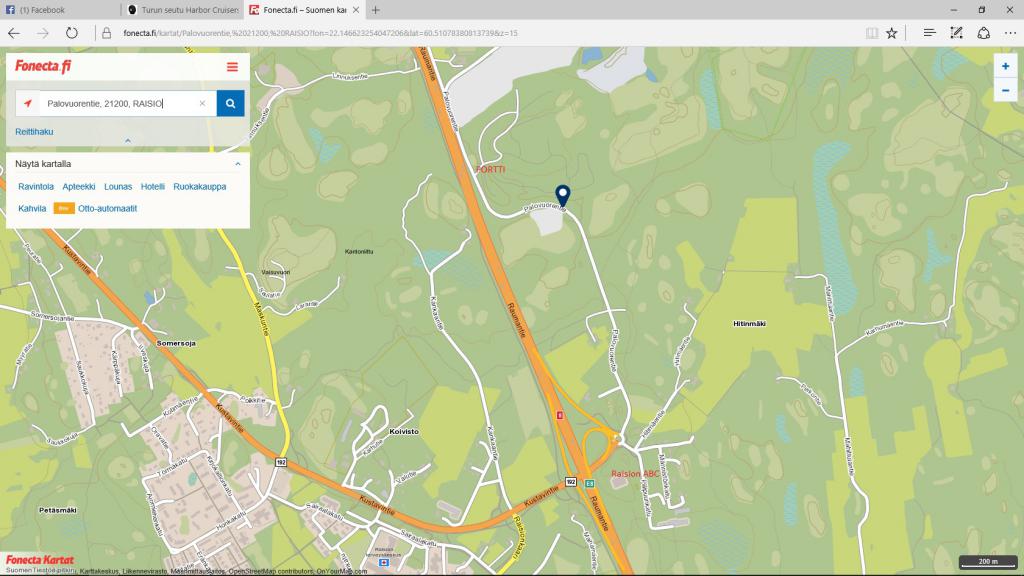Clear the search field with the X
Image resolution: width=1024 pixels, height=576 pixels.
202,103
